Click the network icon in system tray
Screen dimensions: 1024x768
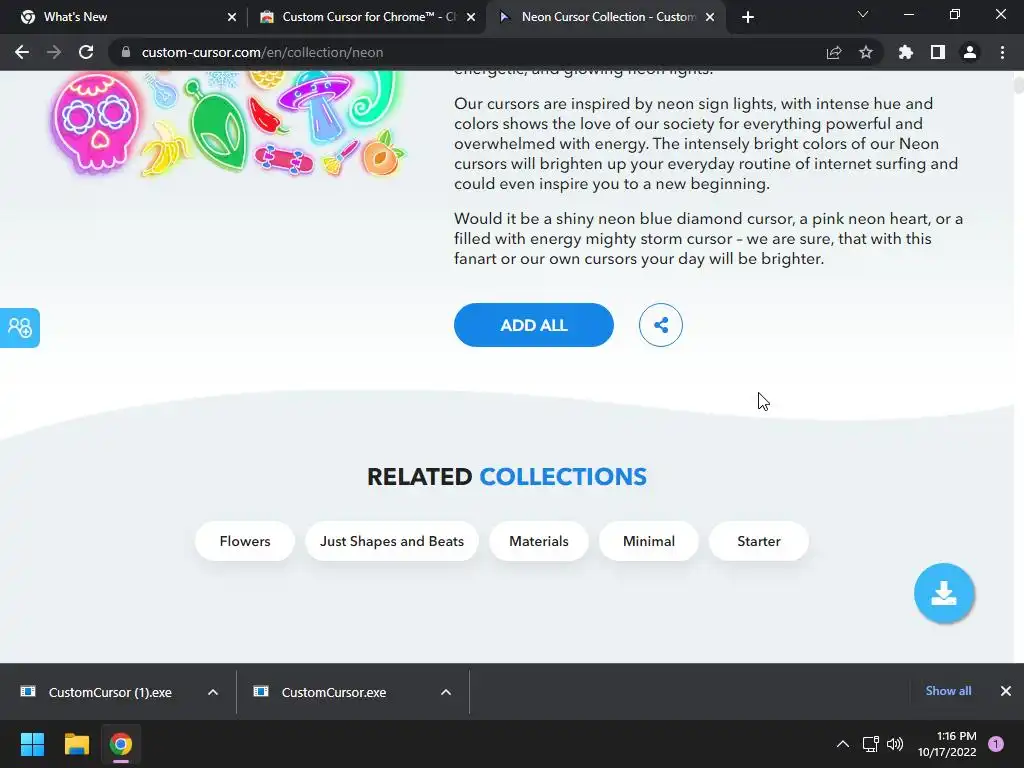click(871, 744)
